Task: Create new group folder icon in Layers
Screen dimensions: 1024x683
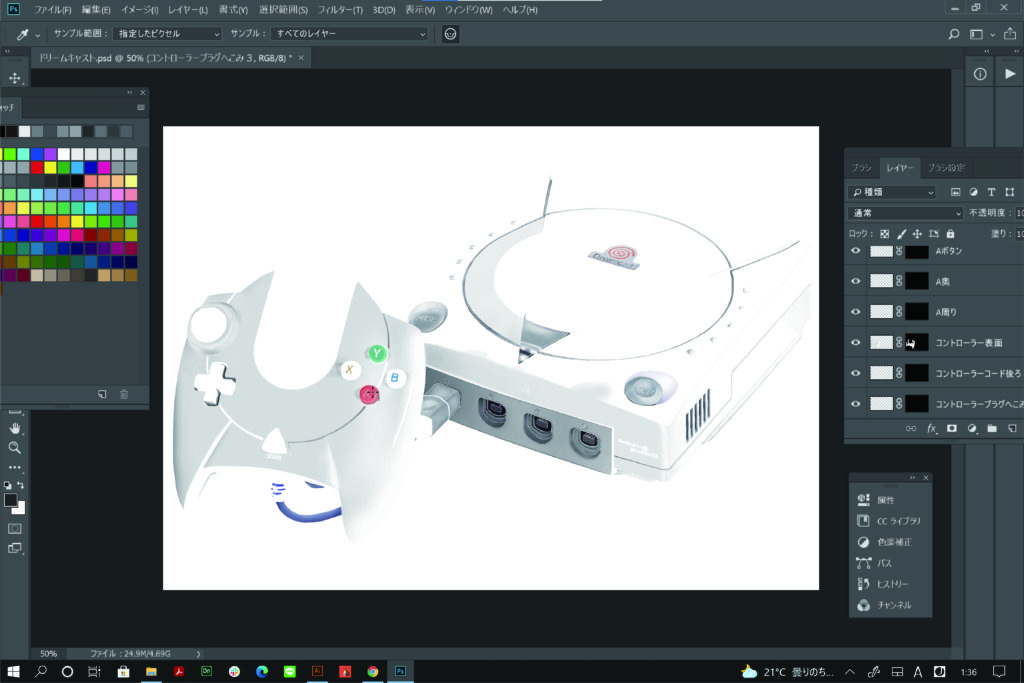Action: pyautogui.click(x=992, y=428)
